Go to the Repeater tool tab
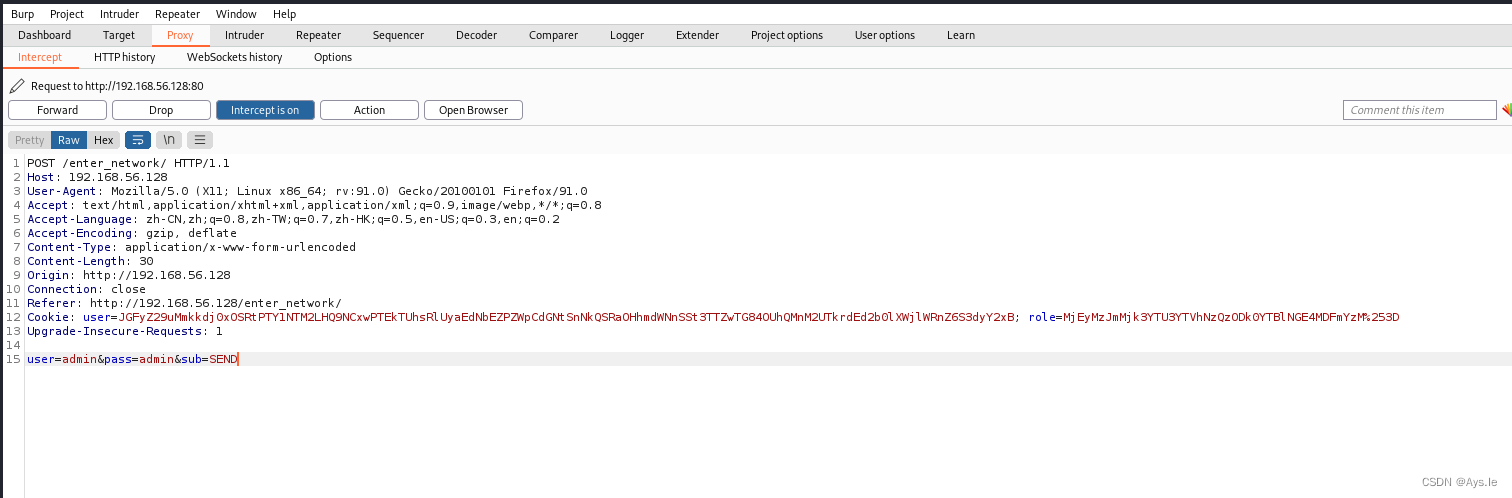This screenshot has width=1512, height=498. click(319, 35)
